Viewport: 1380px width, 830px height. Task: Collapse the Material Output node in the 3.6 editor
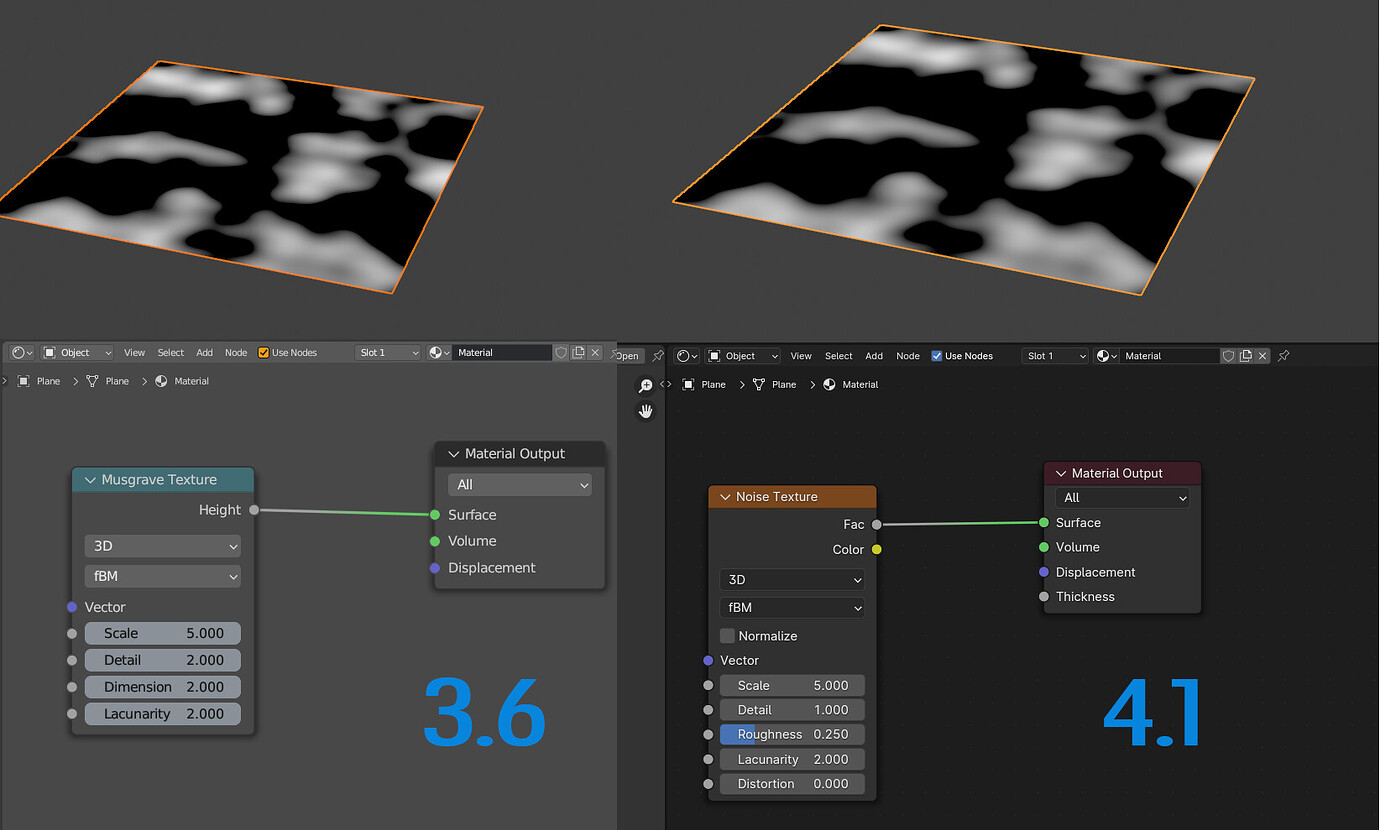pos(454,454)
